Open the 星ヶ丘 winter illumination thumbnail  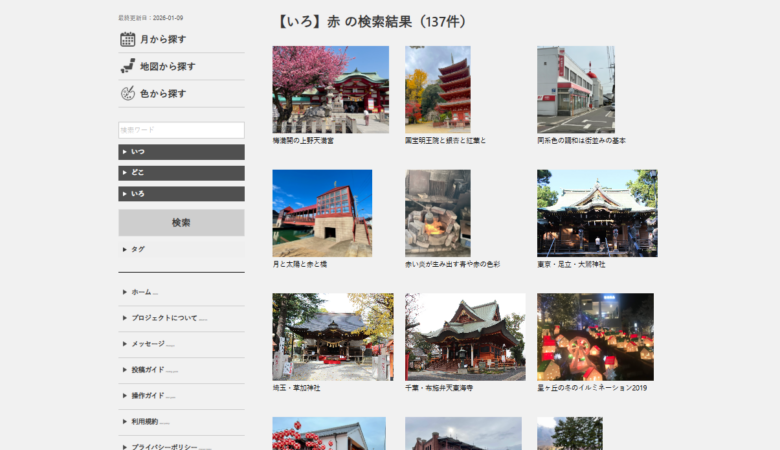(595, 336)
